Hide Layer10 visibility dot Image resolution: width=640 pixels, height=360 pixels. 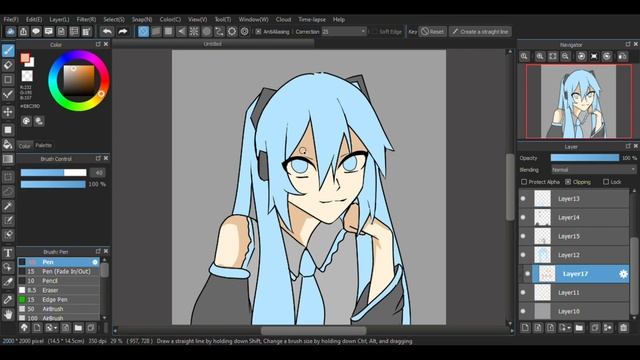(523, 311)
